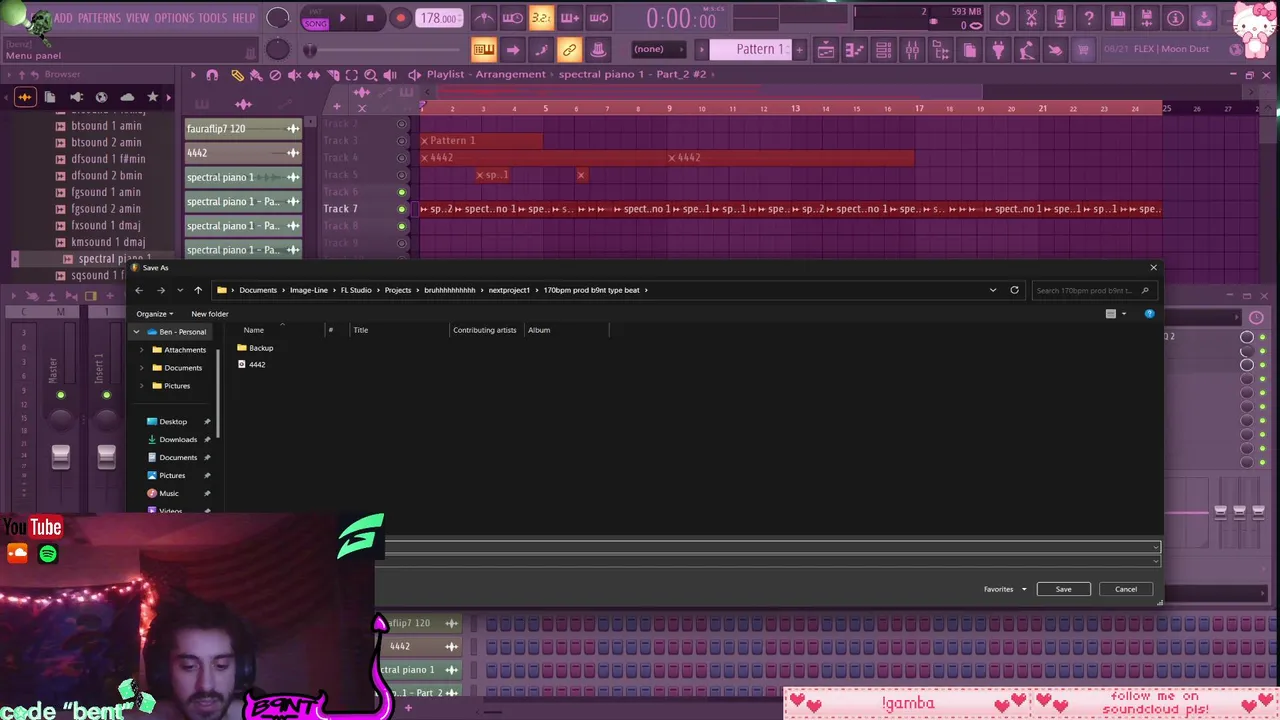Image resolution: width=1280 pixels, height=720 pixels.
Task: Toggle the 3-2-1 countdown before recording
Action: pyautogui.click(x=541, y=18)
